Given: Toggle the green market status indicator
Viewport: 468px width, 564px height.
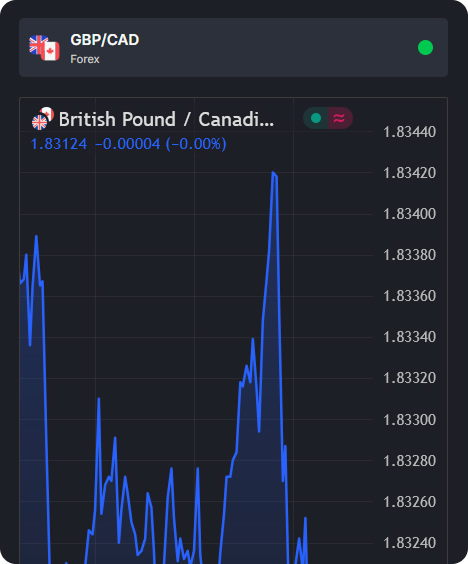Looking at the screenshot, I should (316, 118).
